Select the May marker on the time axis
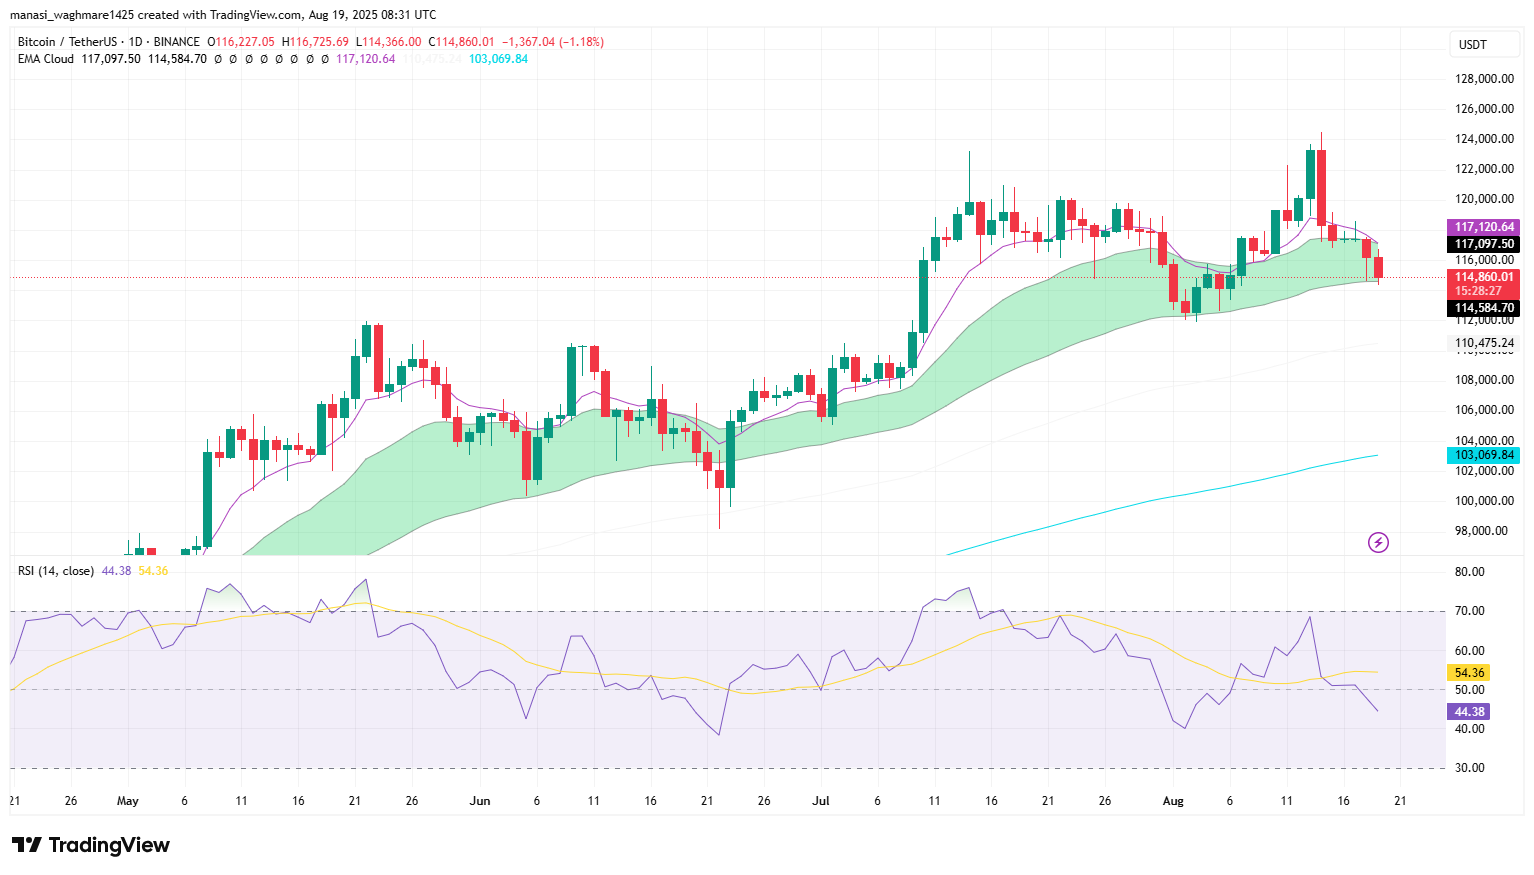 [x=128, y=801]
